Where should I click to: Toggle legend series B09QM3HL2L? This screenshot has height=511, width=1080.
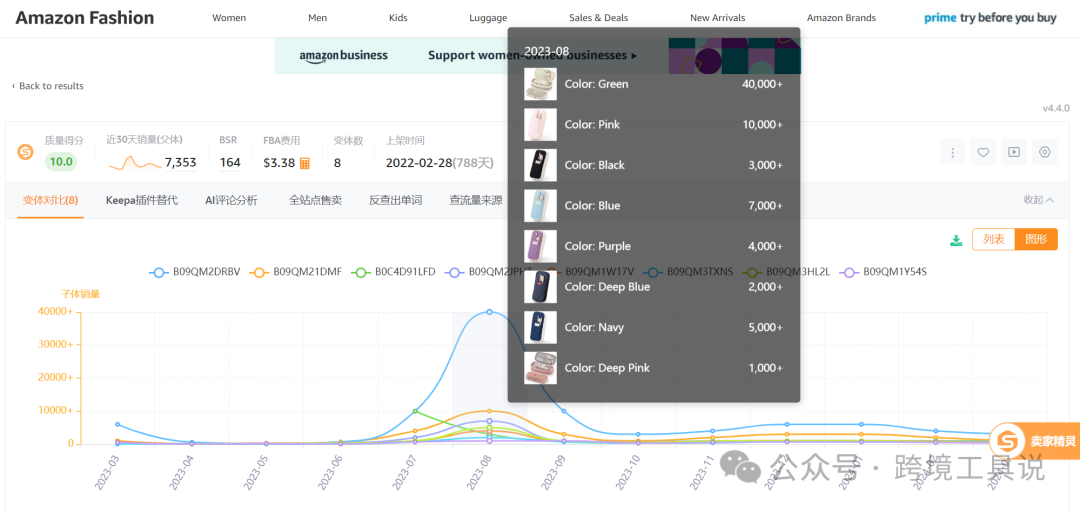point(789,272)
